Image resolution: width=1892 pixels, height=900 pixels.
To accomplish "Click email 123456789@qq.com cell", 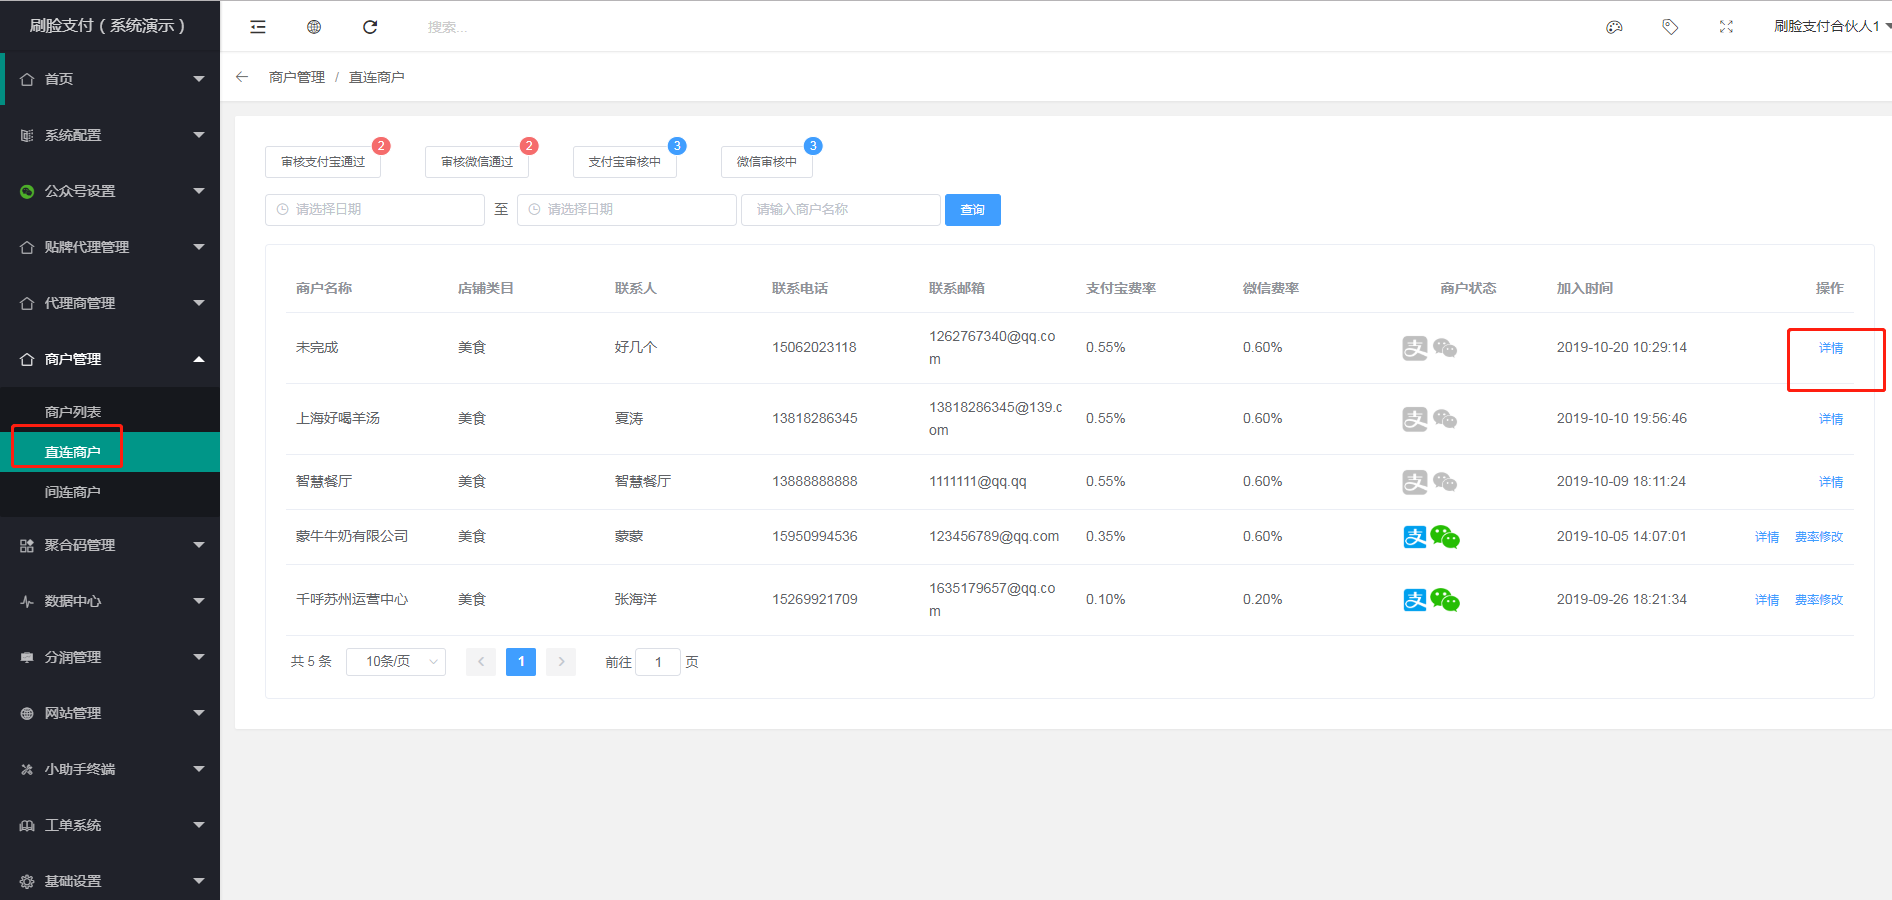I will [994, 537].
